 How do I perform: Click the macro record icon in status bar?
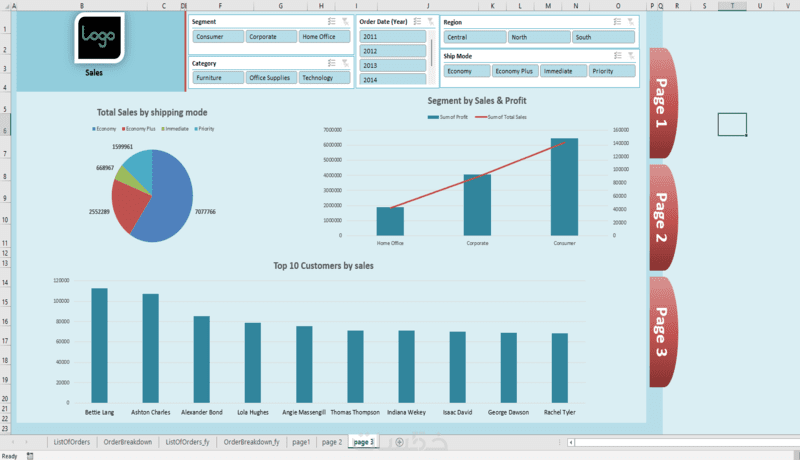pyautogui.click(x=30, y=456)
